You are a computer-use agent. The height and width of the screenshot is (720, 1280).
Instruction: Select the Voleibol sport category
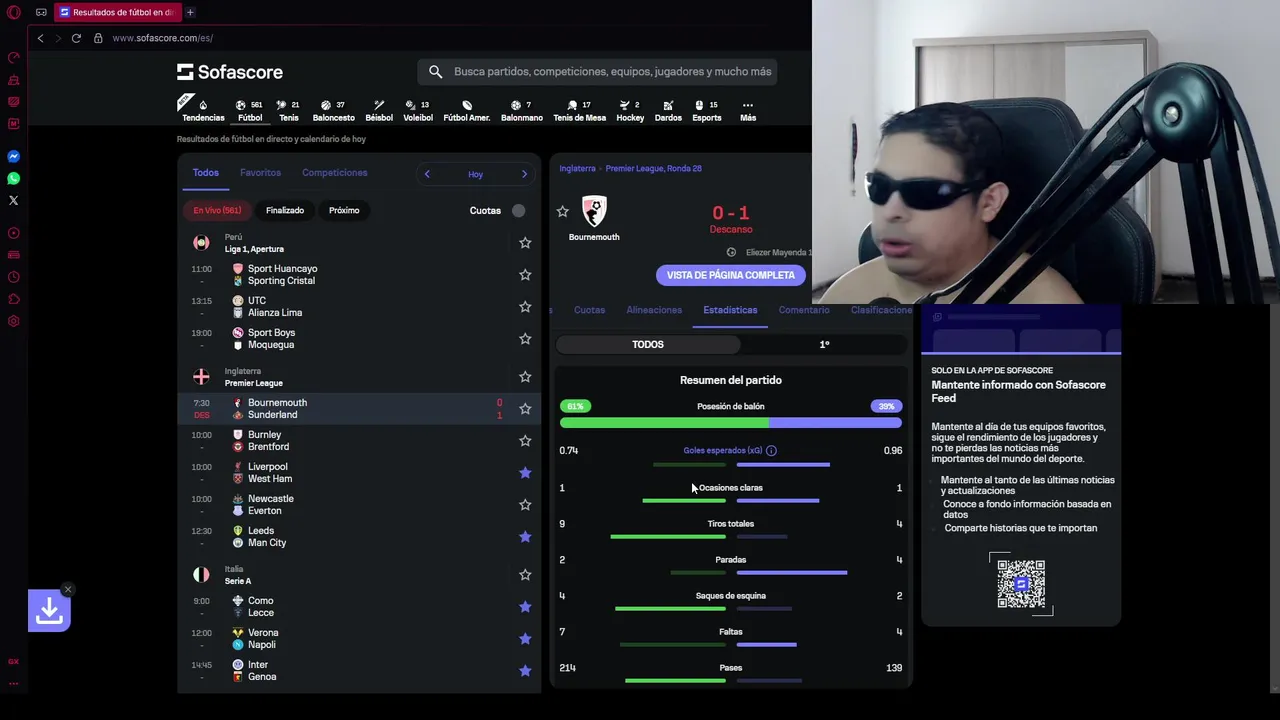(418, 111)
